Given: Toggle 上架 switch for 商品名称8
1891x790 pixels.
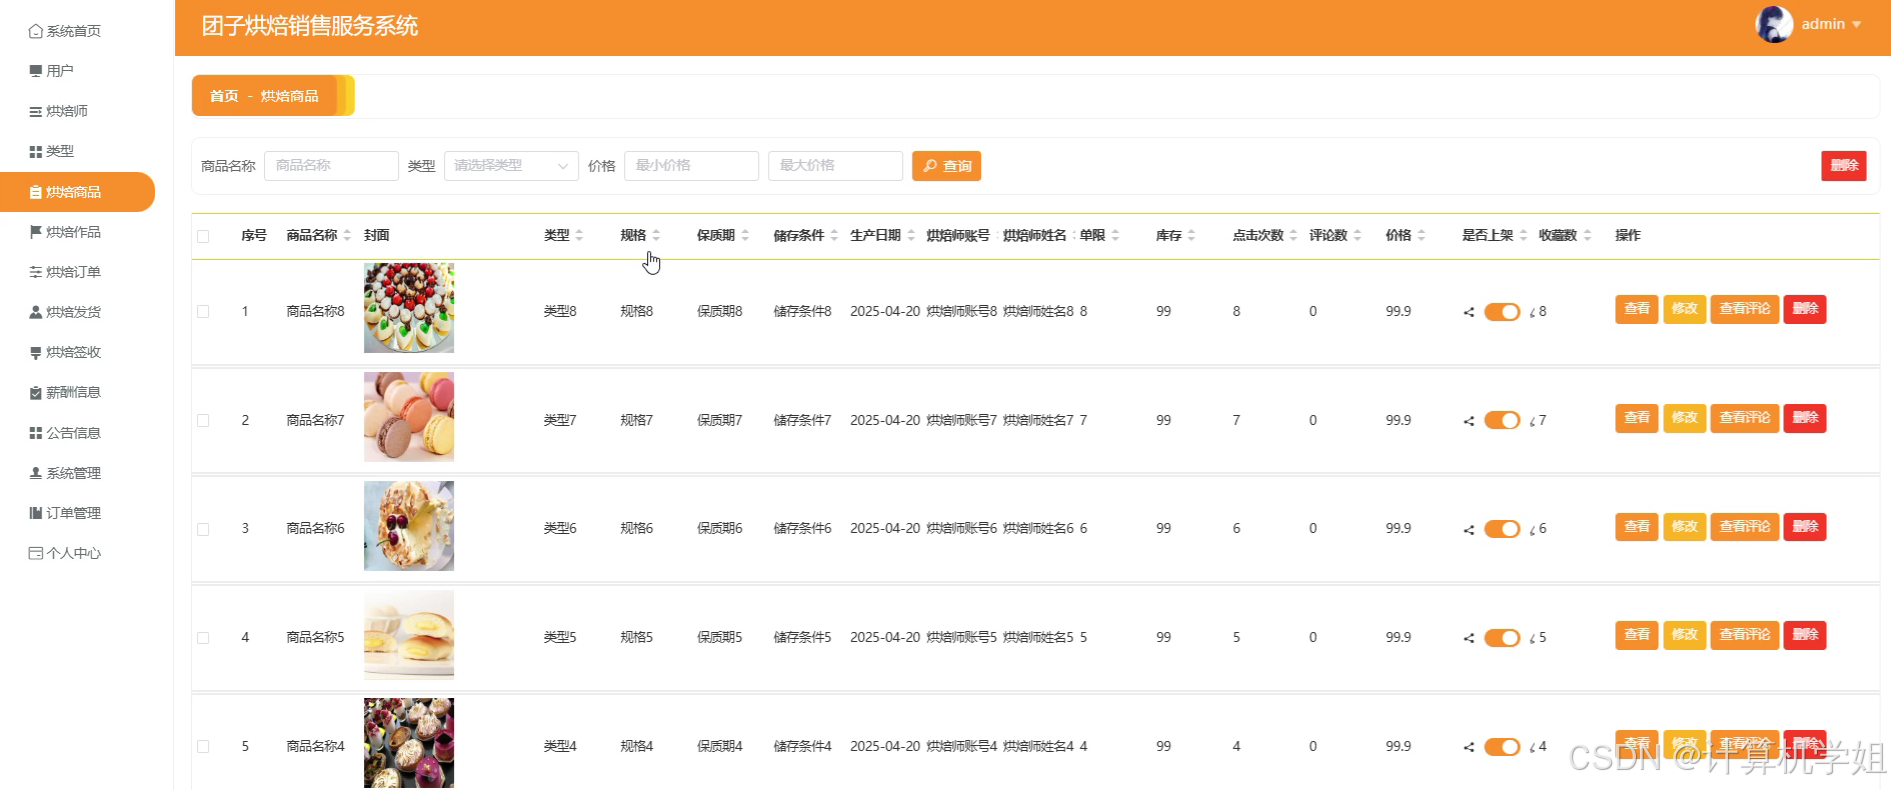Looking at the screenshot, I should 1502,312.
